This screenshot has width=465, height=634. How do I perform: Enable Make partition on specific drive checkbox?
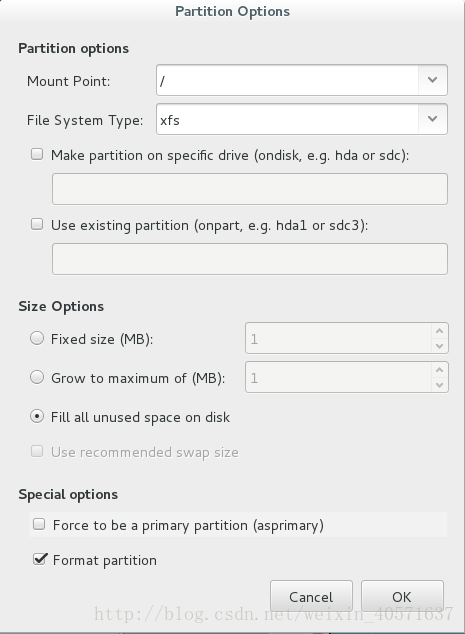pyautogui.click(x=37, y=154)
